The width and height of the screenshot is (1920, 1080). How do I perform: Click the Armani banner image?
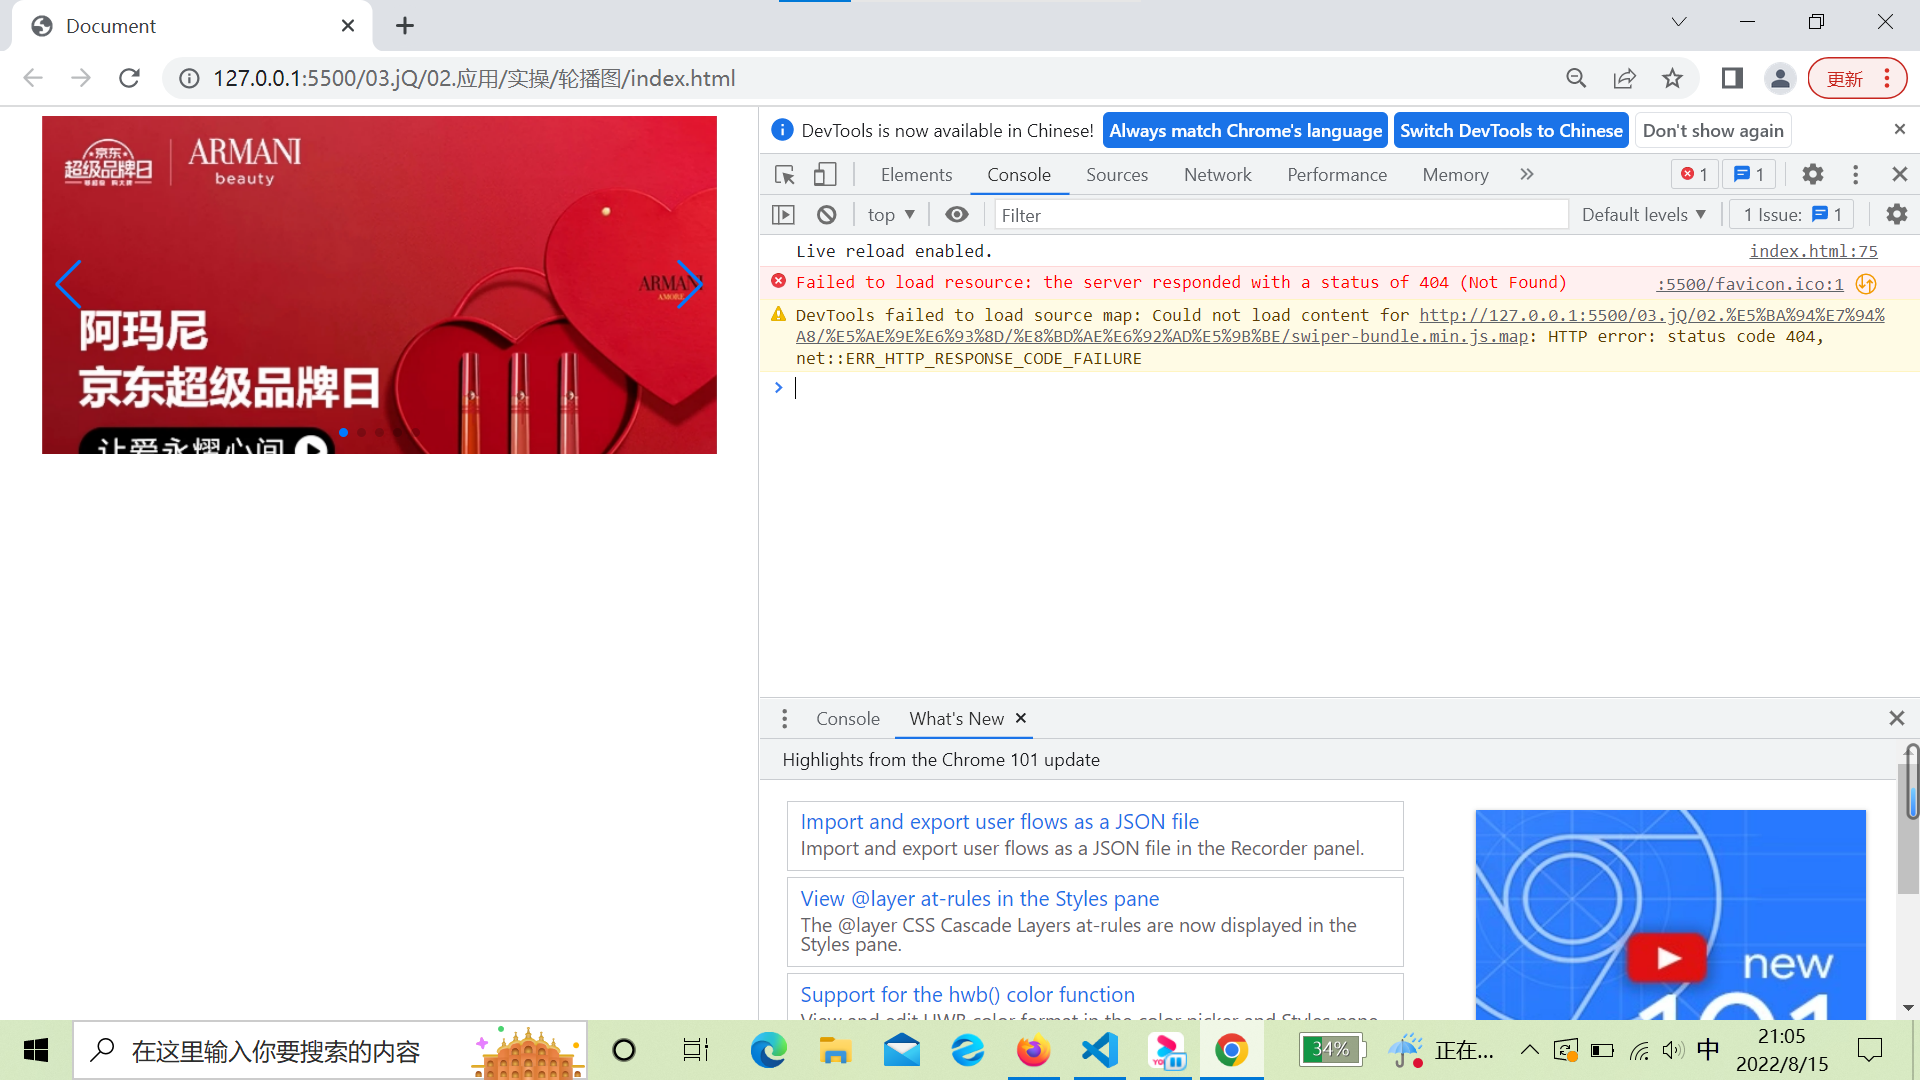379,285
